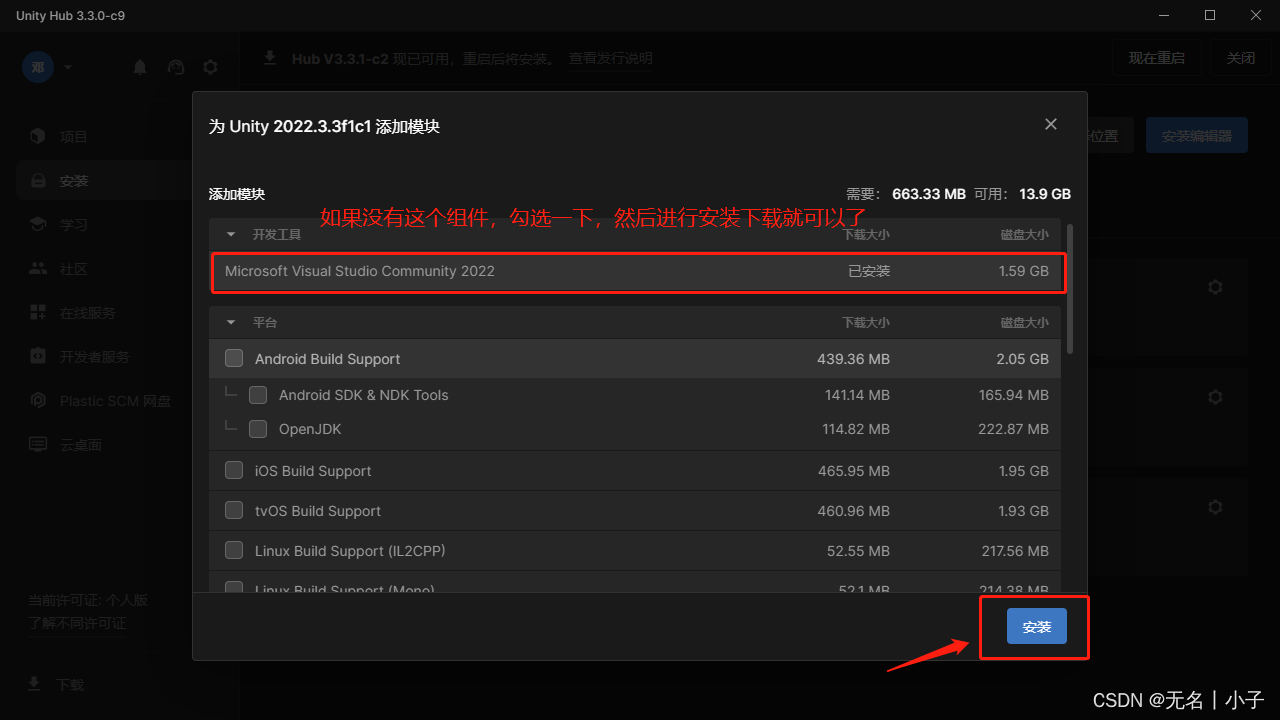Collapse the 平台 section

(x=231, y=323)
